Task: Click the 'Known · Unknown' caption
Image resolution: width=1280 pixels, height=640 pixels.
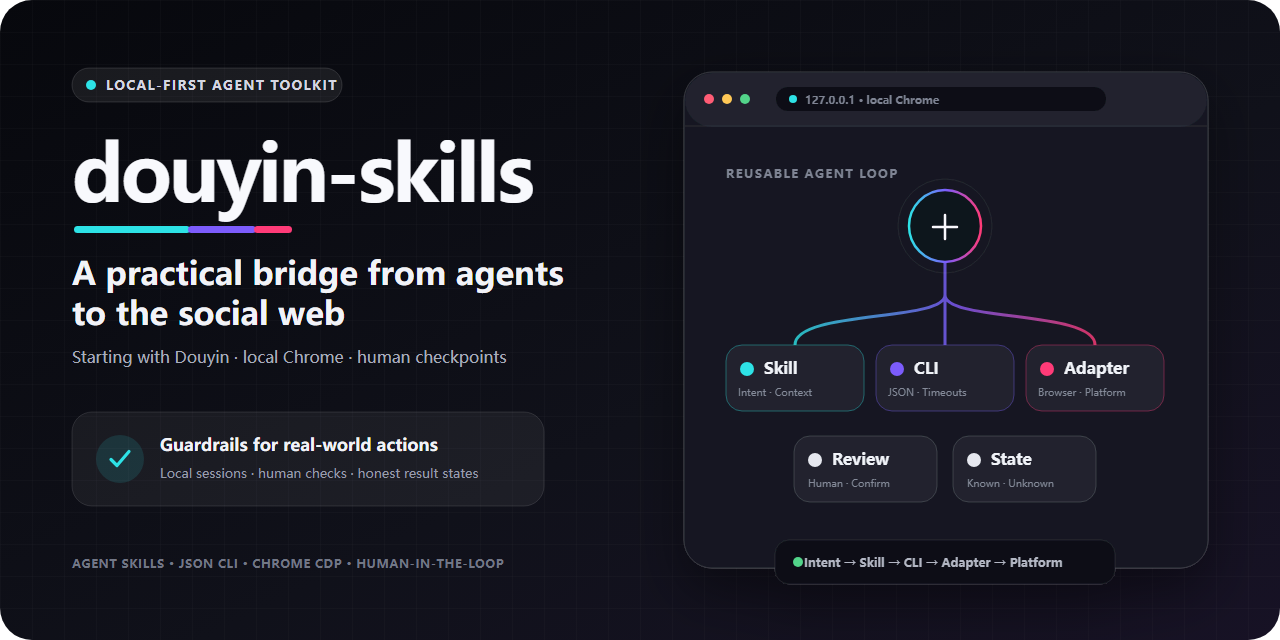Action: (1010, 483)
